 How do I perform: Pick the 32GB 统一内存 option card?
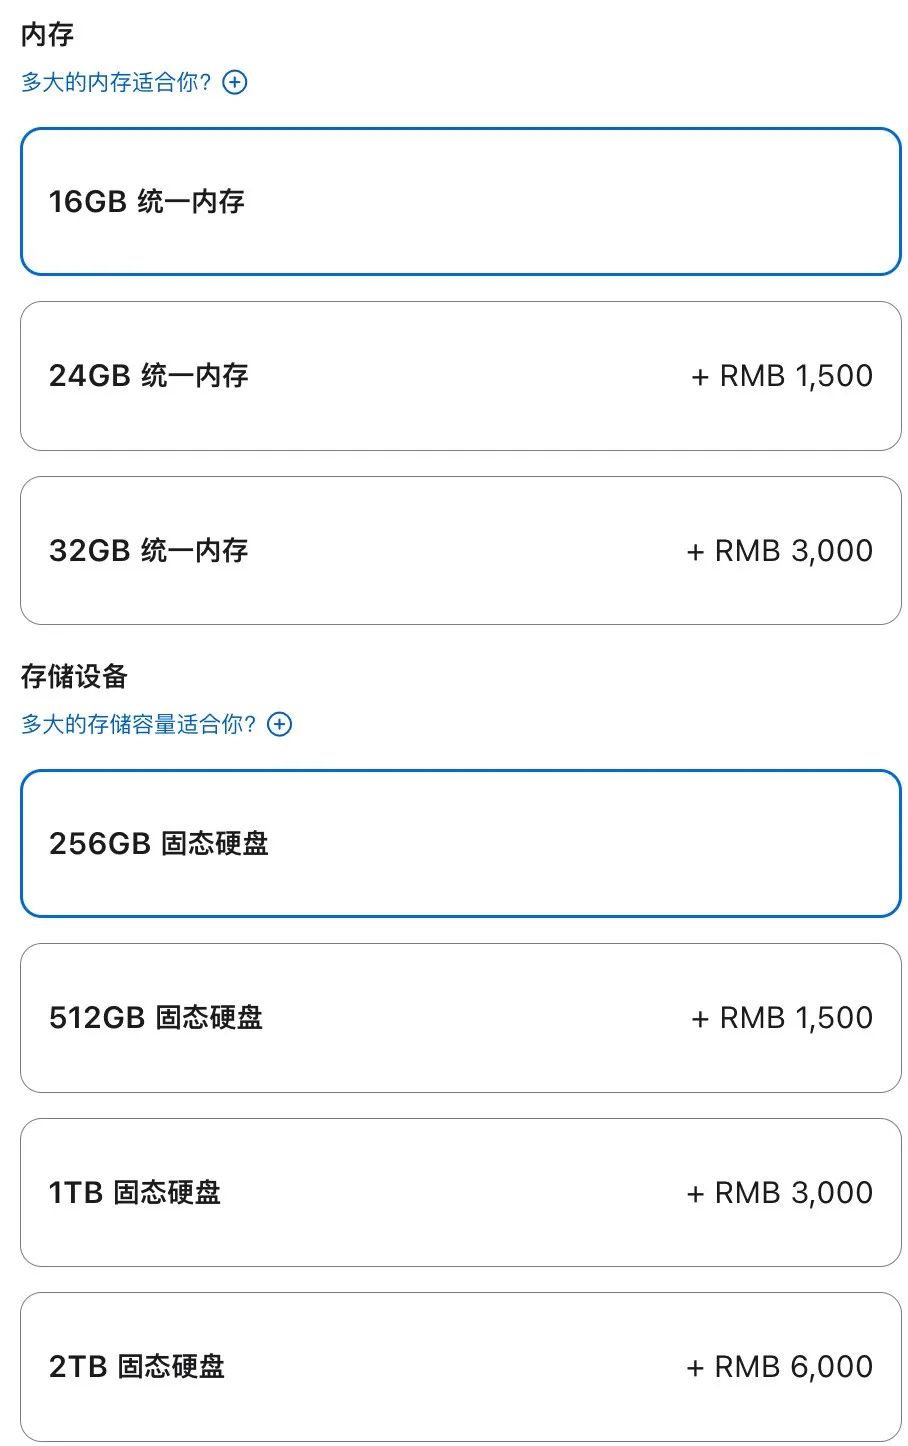pos(461,551)
